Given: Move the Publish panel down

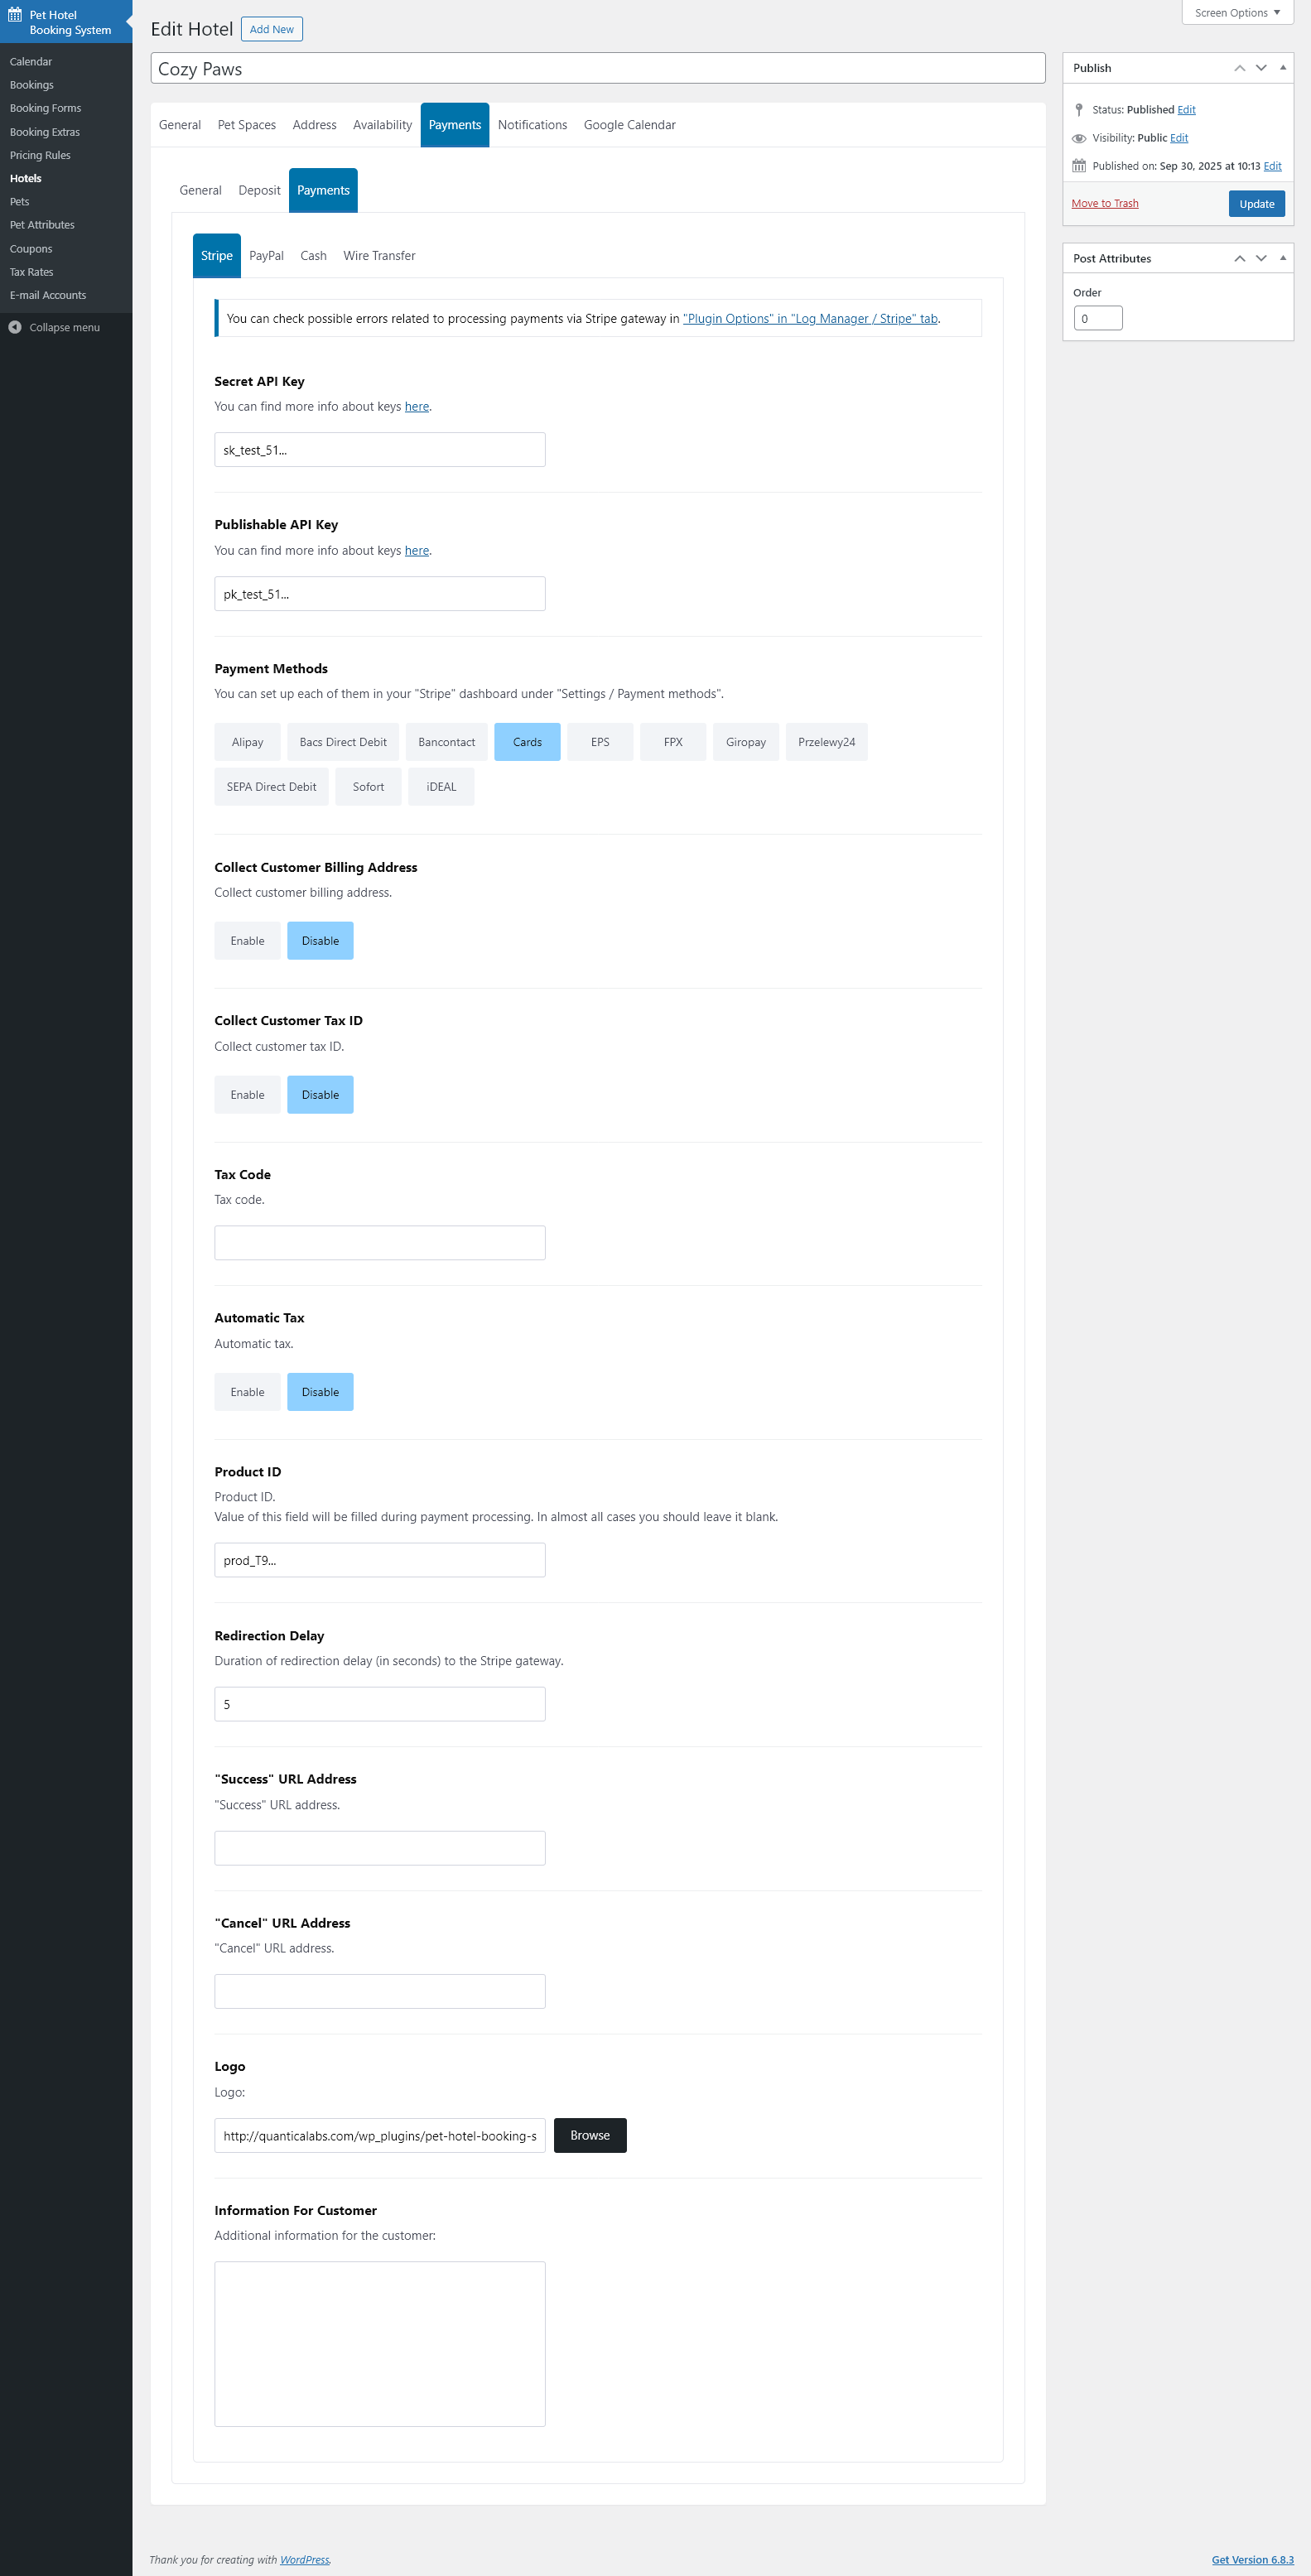Looking at the screenshot, I should tap(1261, 68).
